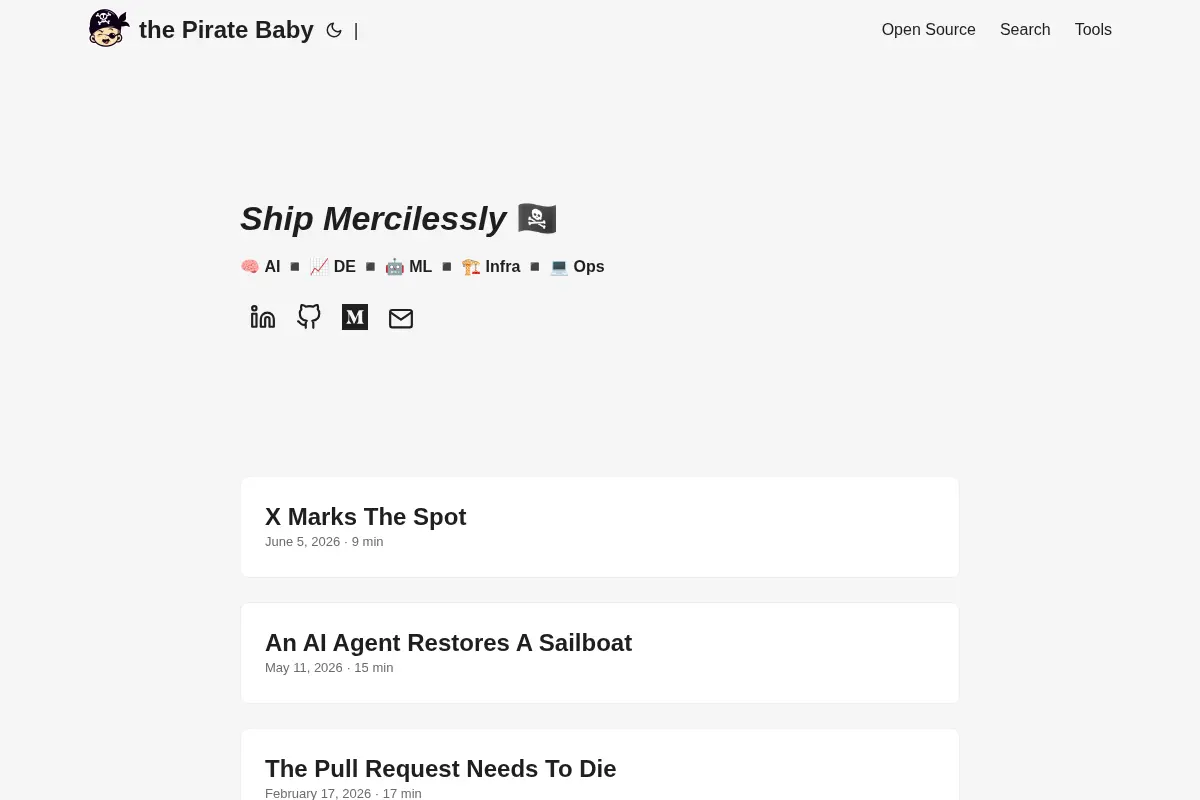Image resolution: width=1200 pixels, height=800 pixels.
Task: Click the brain emoji beside AI
Action: (250, 267)
